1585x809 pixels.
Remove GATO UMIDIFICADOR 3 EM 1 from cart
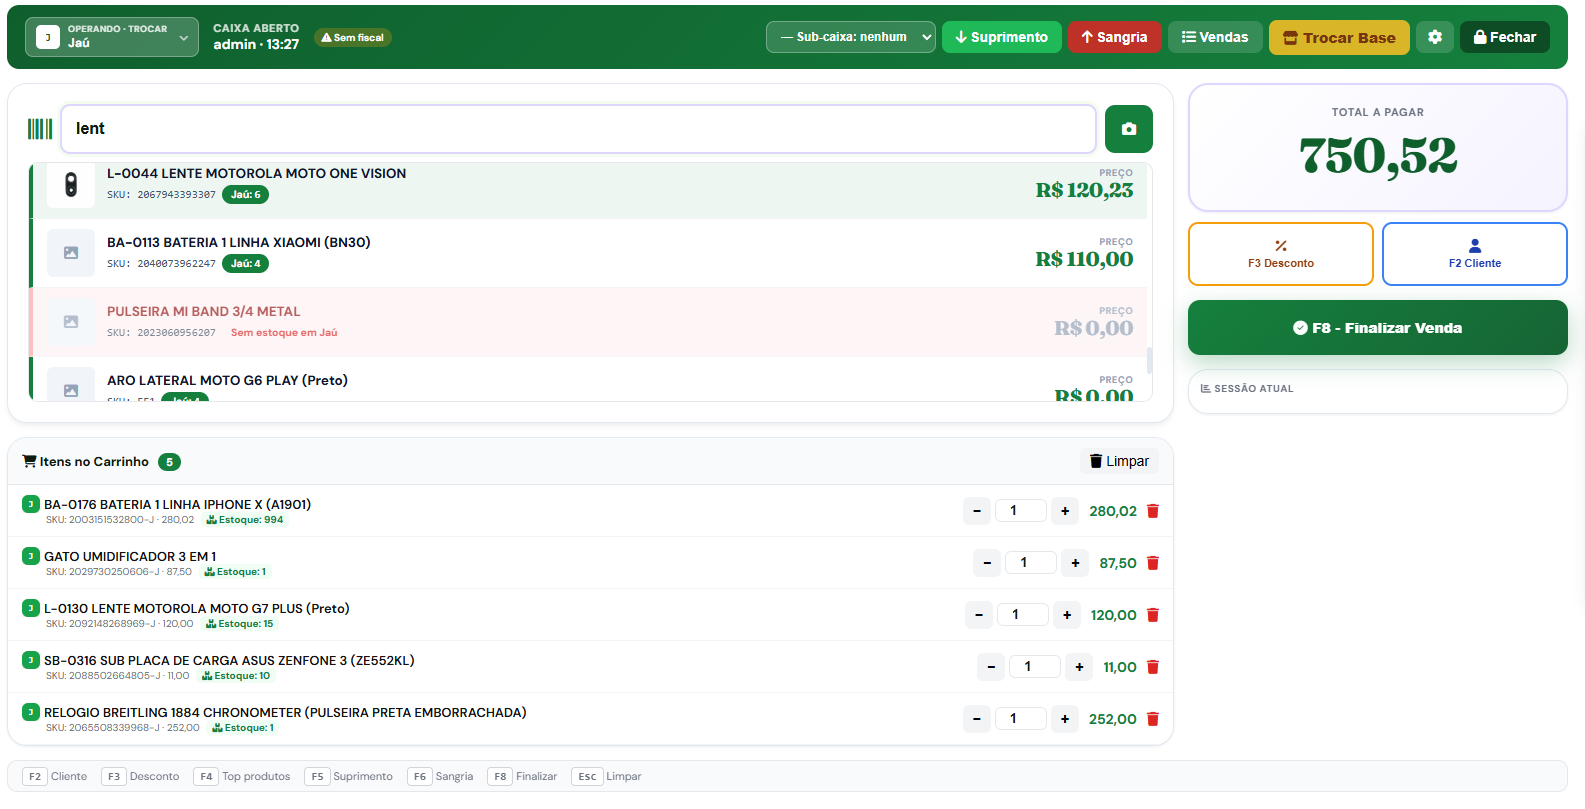point(1152,563)
